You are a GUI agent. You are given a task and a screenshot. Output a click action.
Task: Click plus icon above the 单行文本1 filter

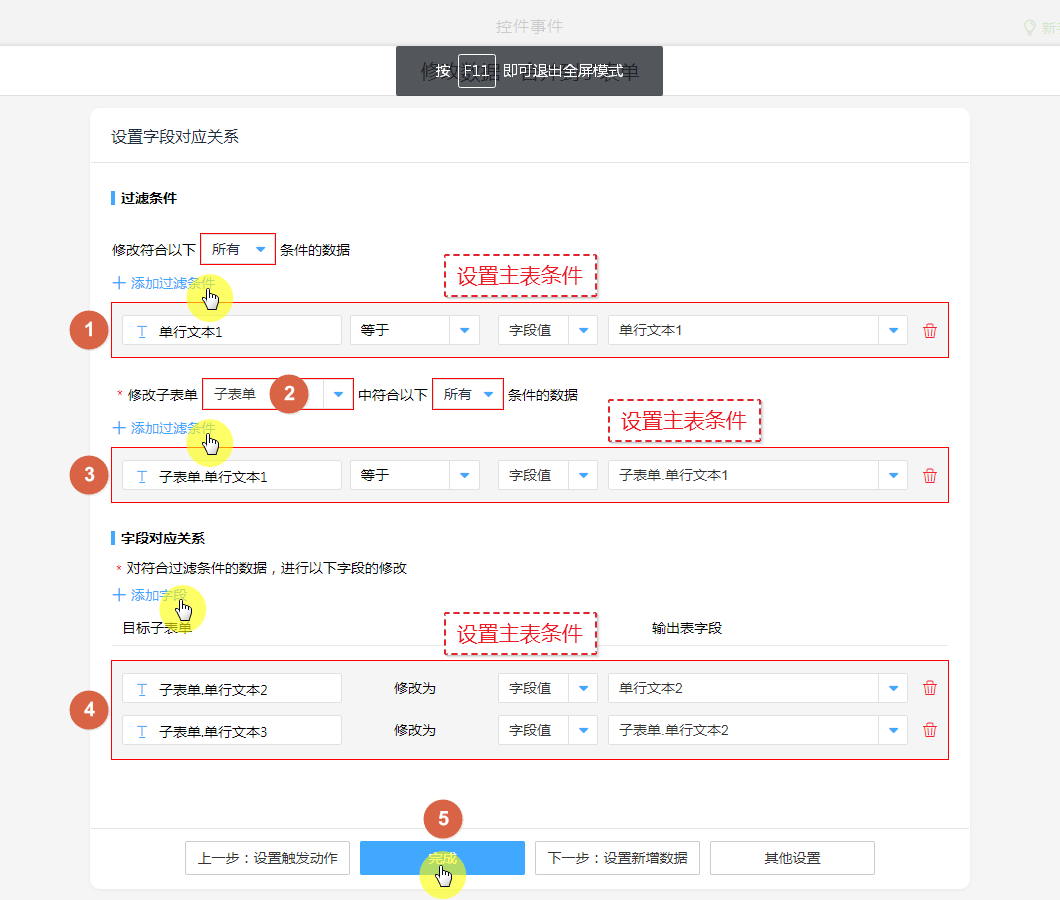(x=119, y=283)
